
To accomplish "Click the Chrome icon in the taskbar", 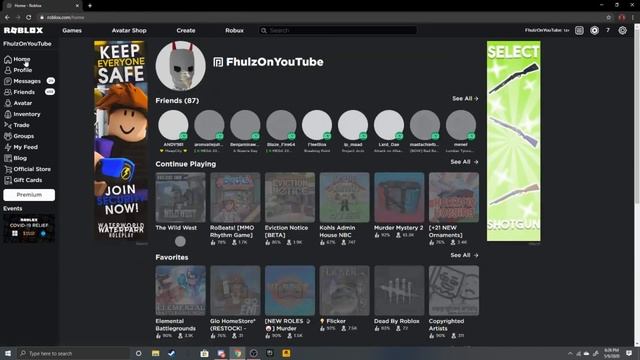I will pyautogui.click(x=237, y=353).
